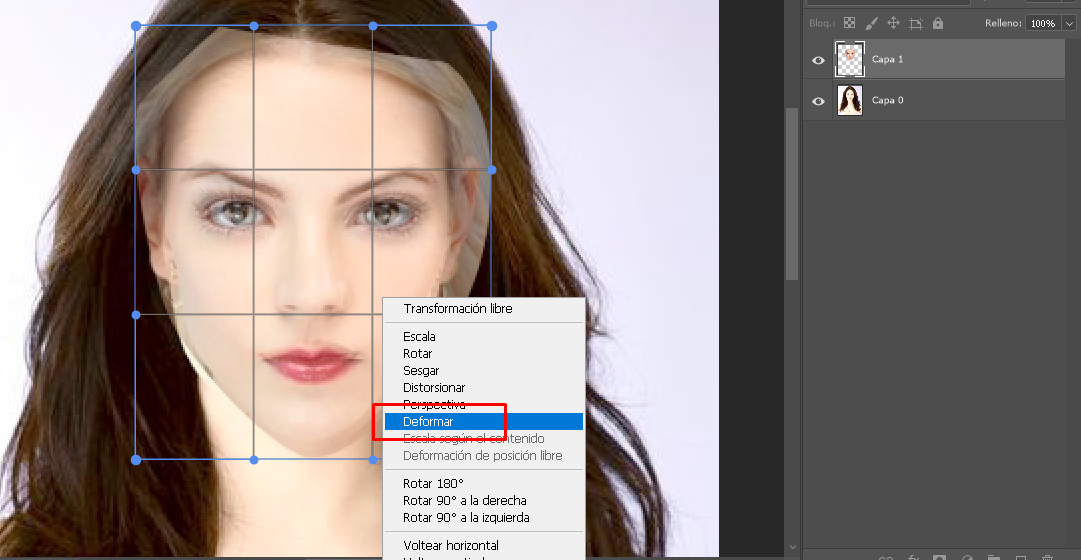Lock image pixels with the brush icon
Screen dimensions: 1081x560
click(x=871, y=23)
